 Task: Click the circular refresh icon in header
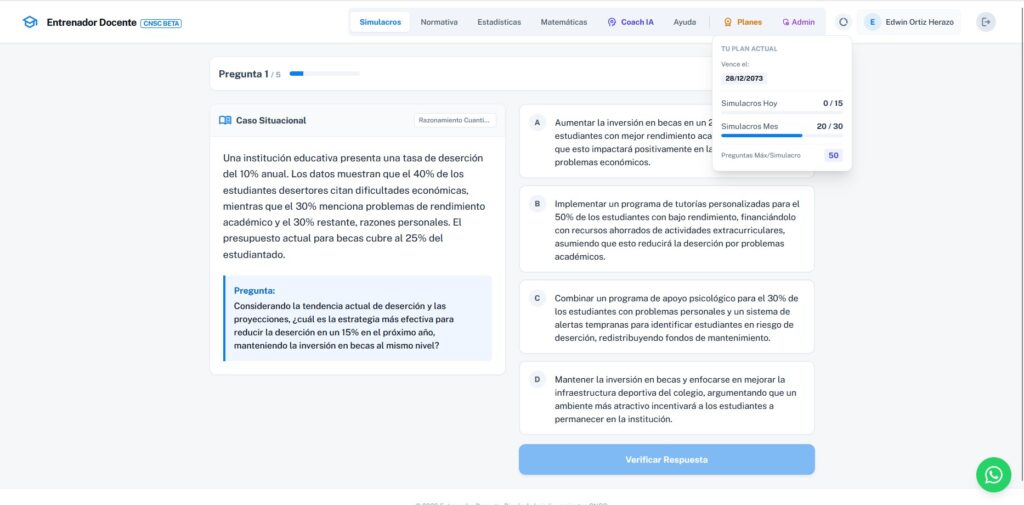pyautogui.click(x=843, y=22)
